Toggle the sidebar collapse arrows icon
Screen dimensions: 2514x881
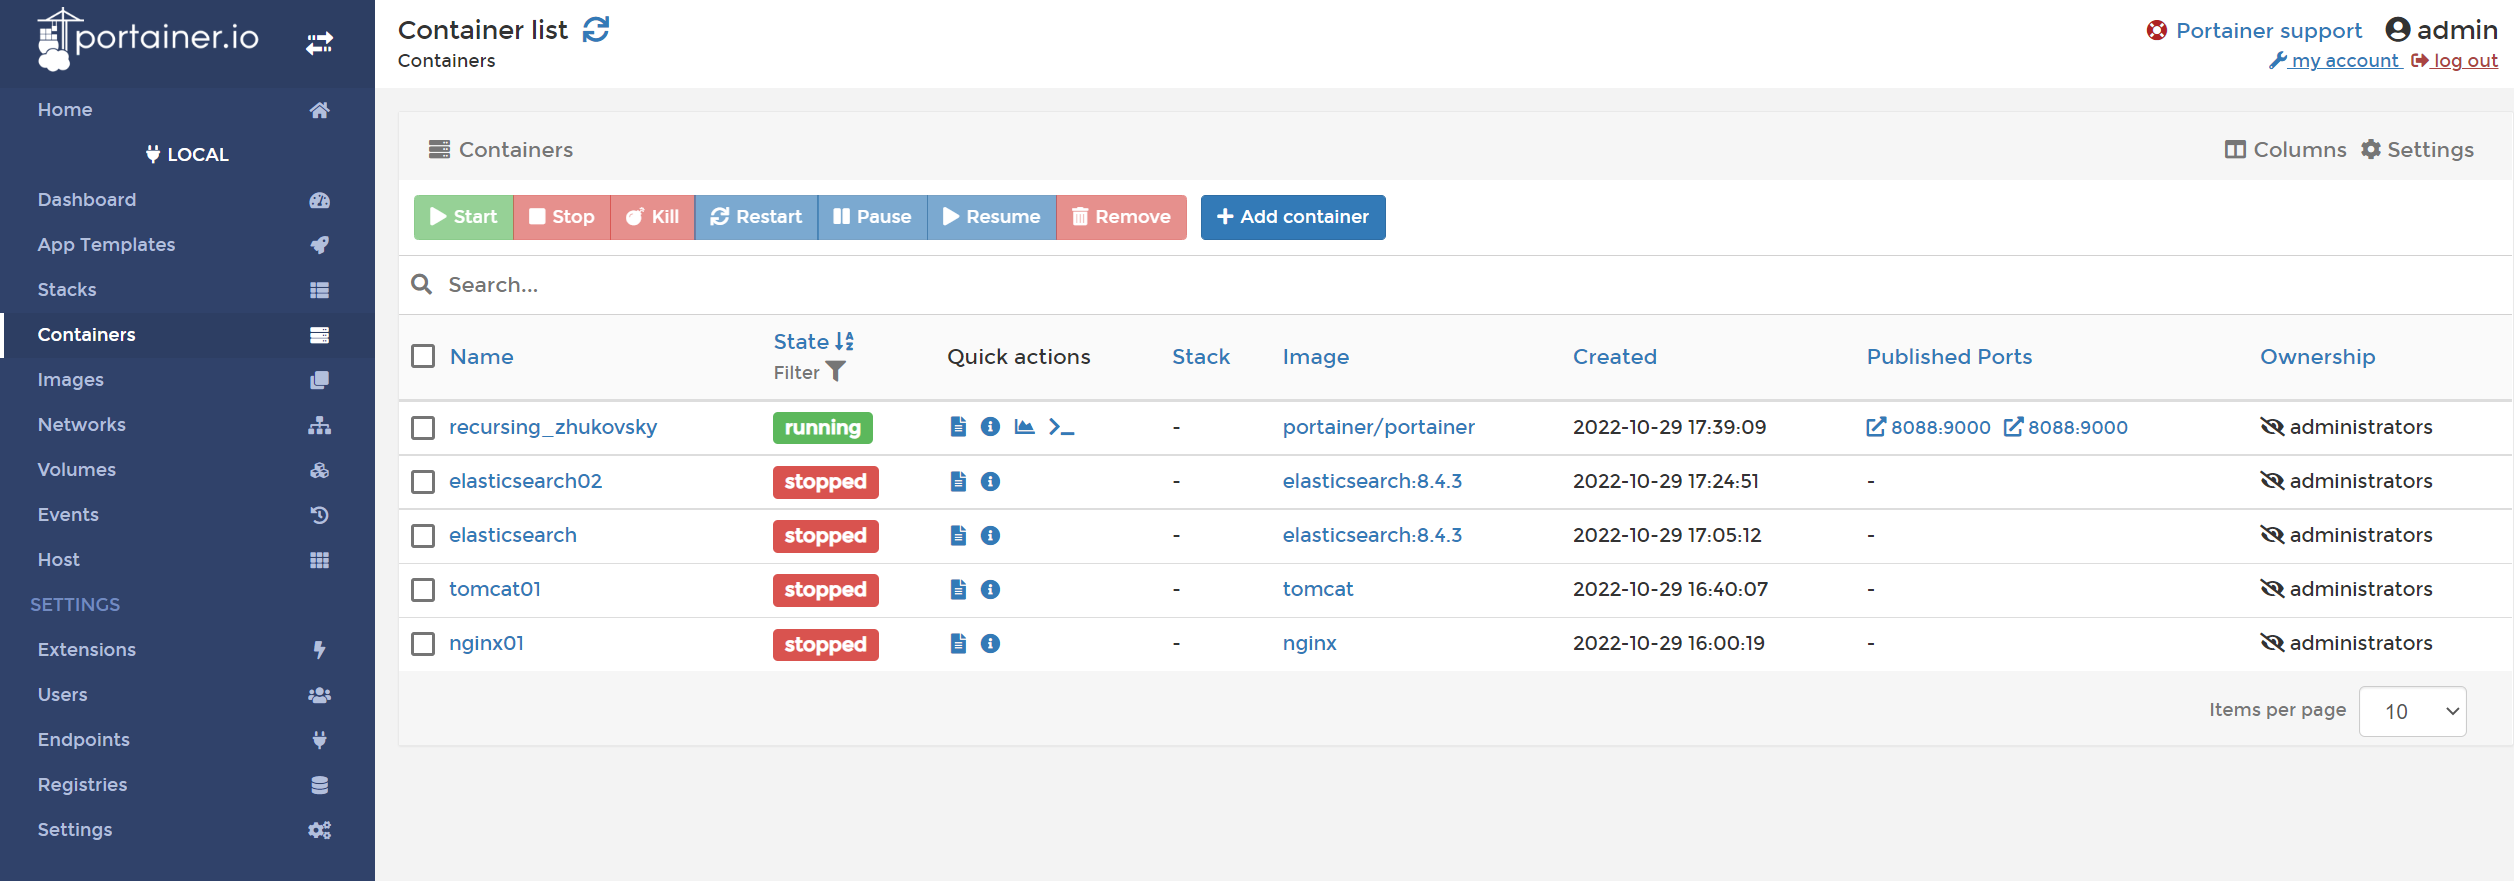[x=319, y=43]
